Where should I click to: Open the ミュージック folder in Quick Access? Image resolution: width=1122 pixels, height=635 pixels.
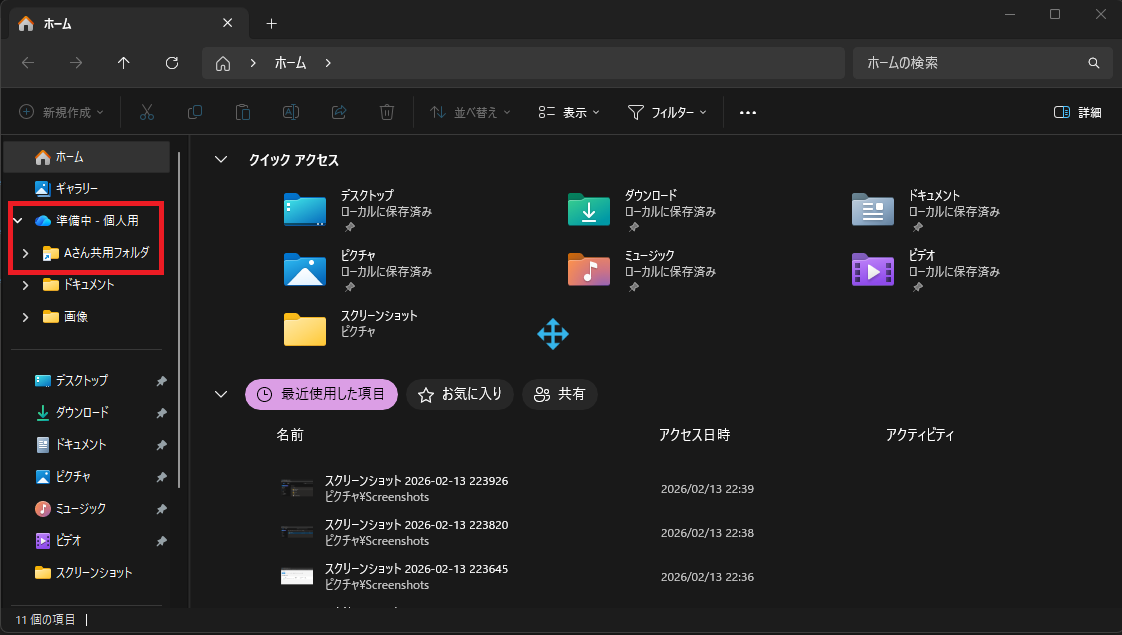[x=589, y=270]
